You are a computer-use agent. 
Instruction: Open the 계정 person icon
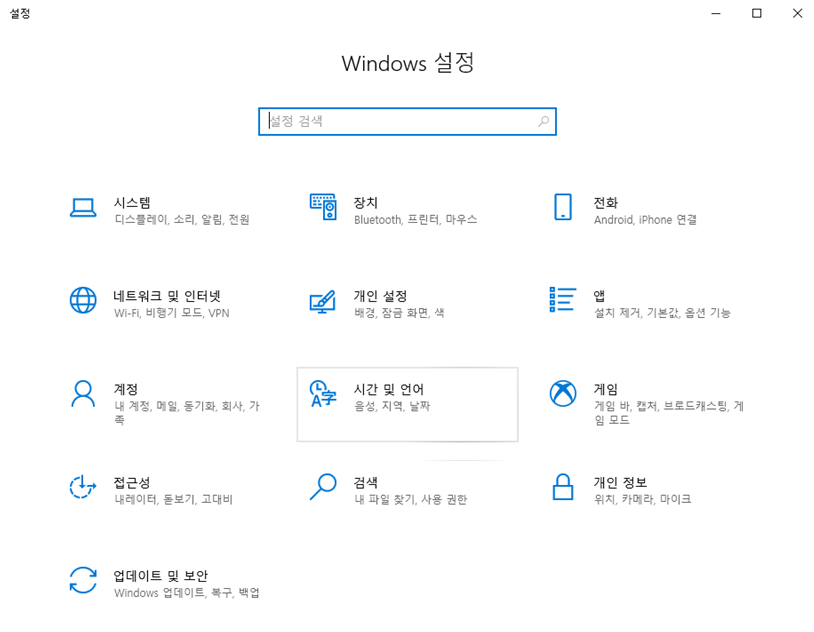tap(83, 394)
